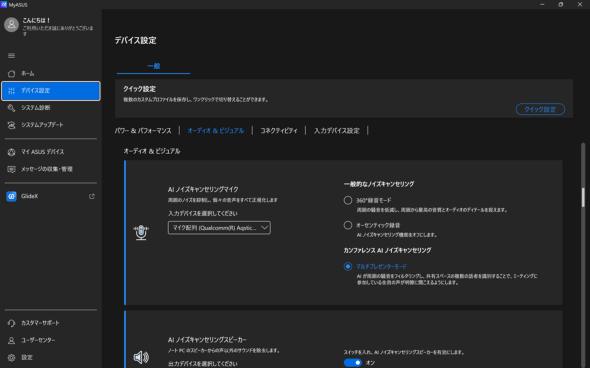Click the デバイス設定 sliders icon in sidebar
Screen dimensions: 590x368
coord(11,91)
